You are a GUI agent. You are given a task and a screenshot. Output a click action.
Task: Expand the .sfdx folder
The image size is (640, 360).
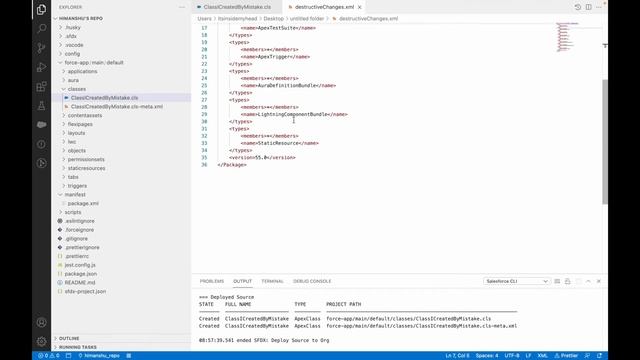71,36
